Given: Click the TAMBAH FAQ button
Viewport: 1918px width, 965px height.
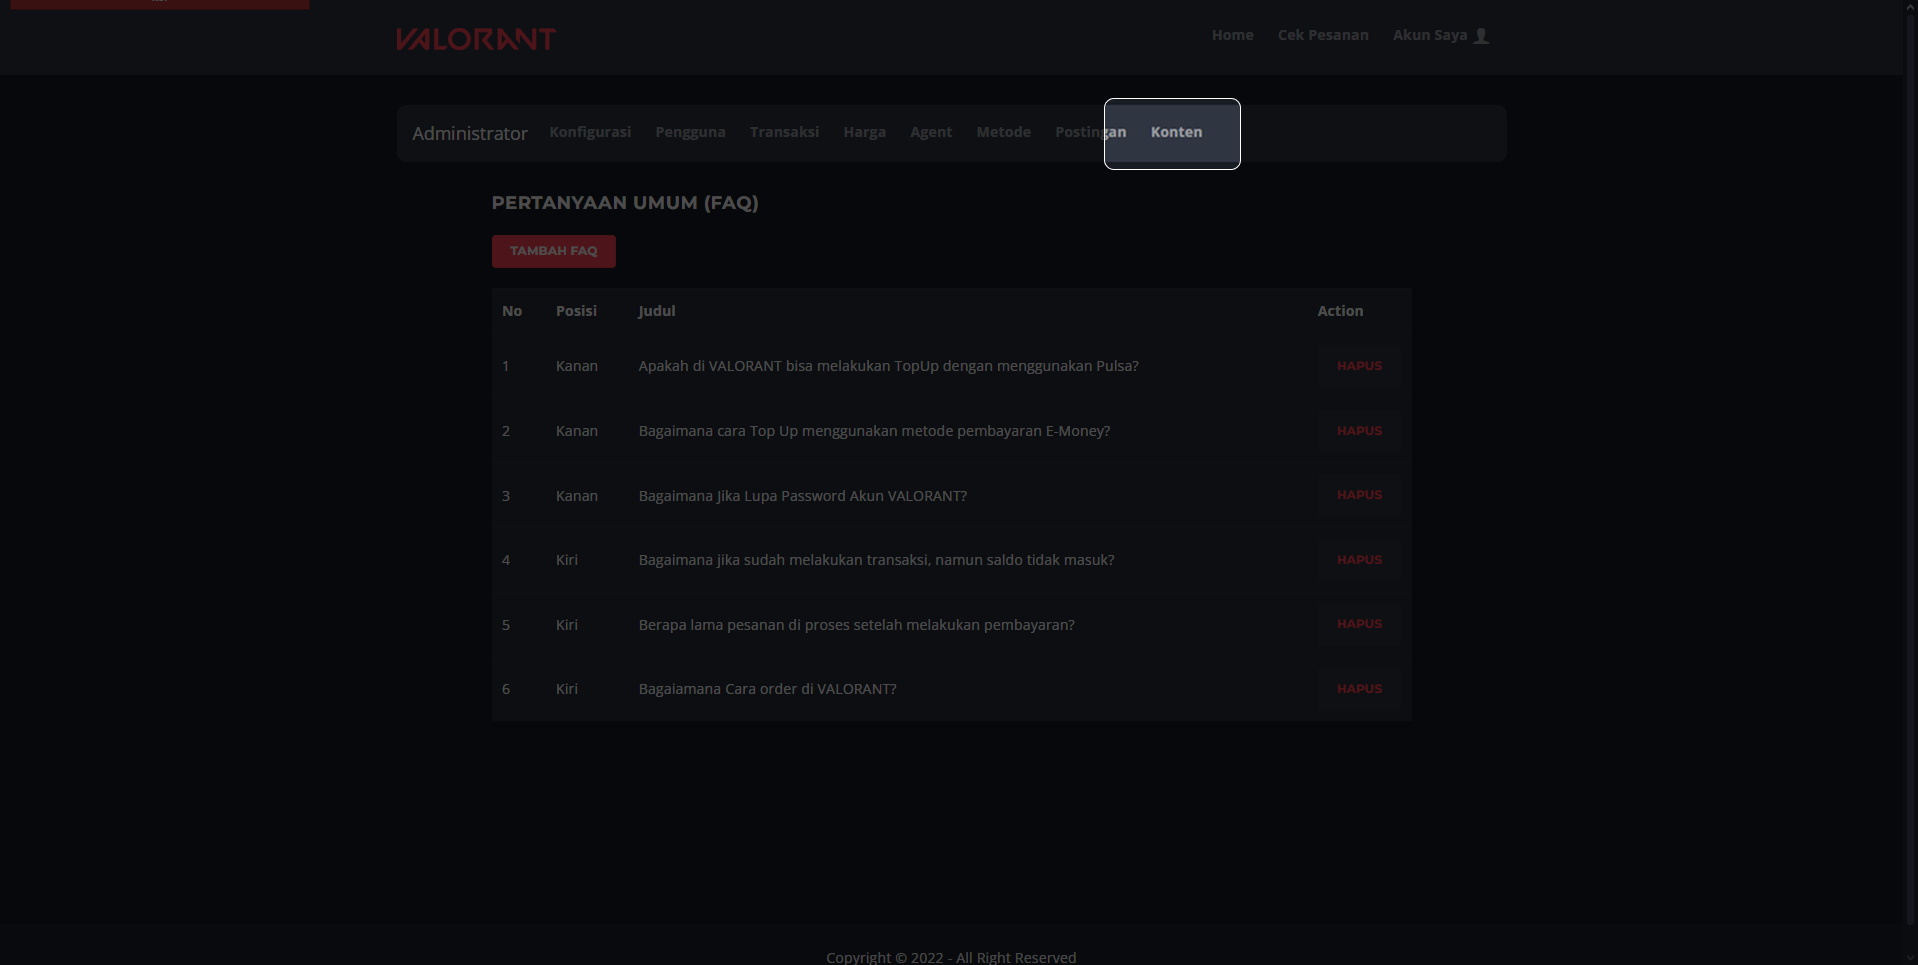Looking at the screenshot, I should click(x=553, y=251).
